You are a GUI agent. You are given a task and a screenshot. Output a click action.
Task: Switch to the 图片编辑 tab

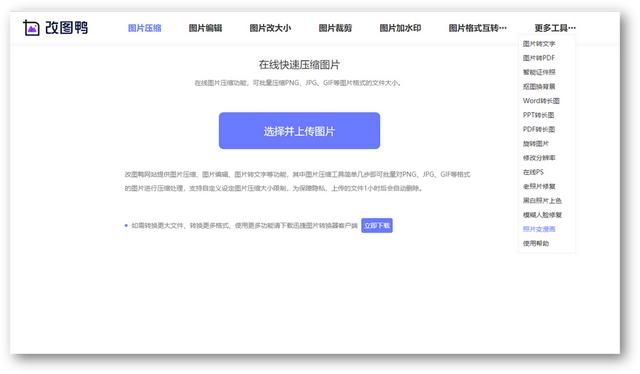(205, 28)
